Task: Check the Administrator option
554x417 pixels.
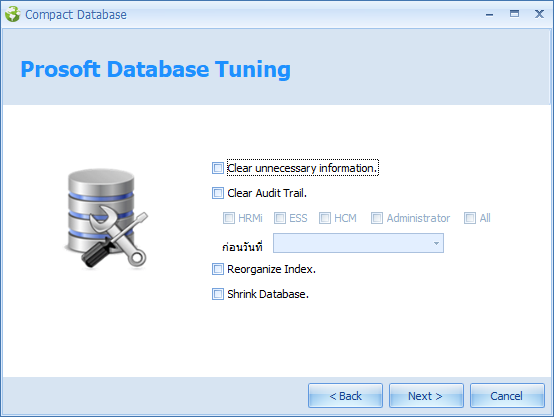Action: (377, 218)
